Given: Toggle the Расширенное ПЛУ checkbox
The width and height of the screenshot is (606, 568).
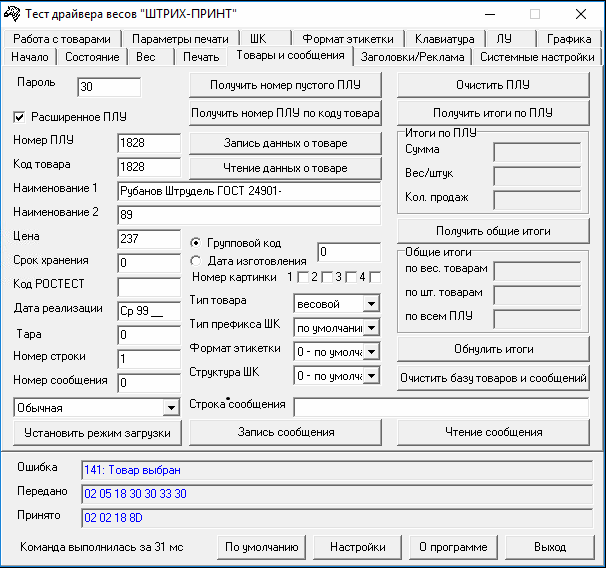Looking at the screenshot, I should pos(19,117).
